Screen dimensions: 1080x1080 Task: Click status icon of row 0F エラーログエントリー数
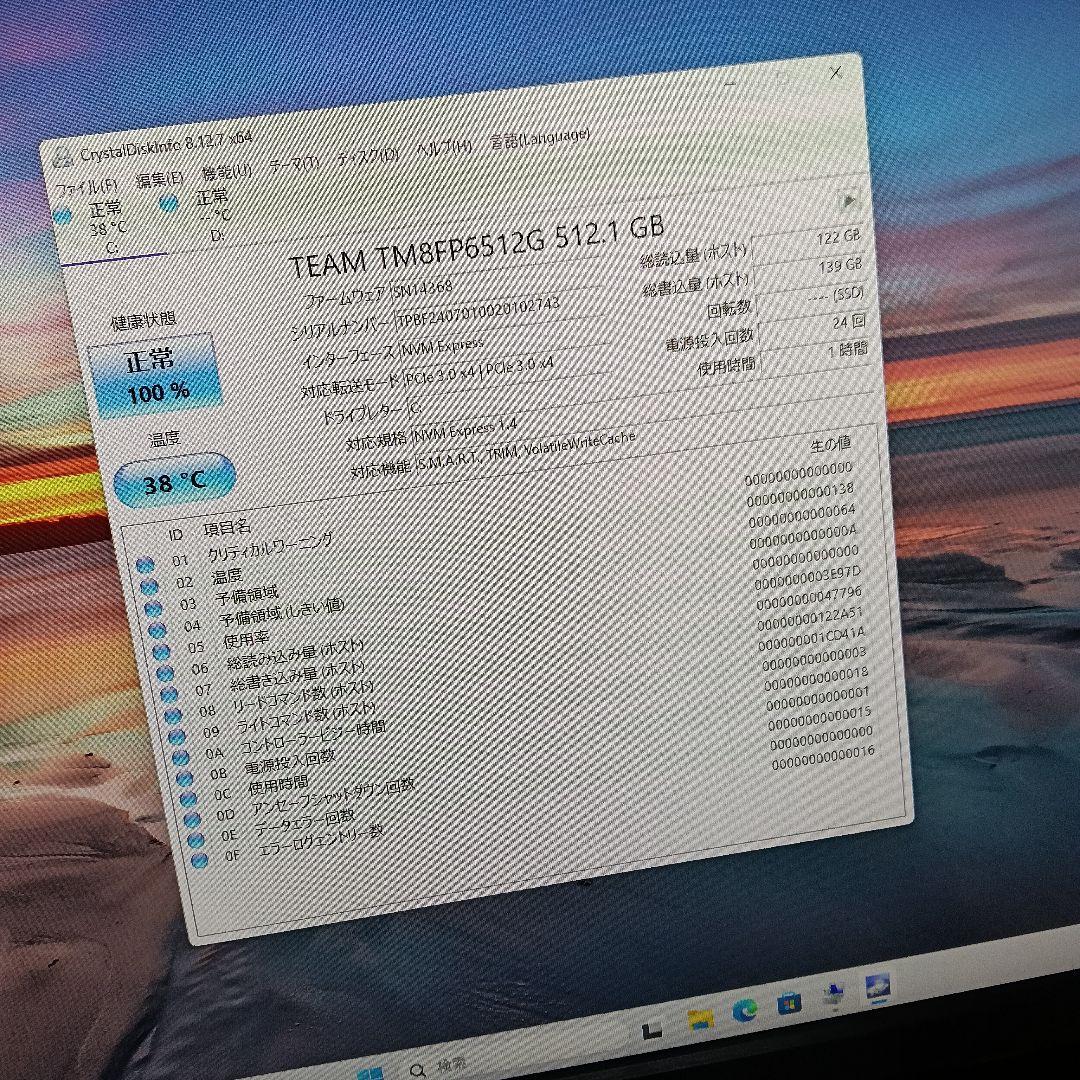(199, 860)
